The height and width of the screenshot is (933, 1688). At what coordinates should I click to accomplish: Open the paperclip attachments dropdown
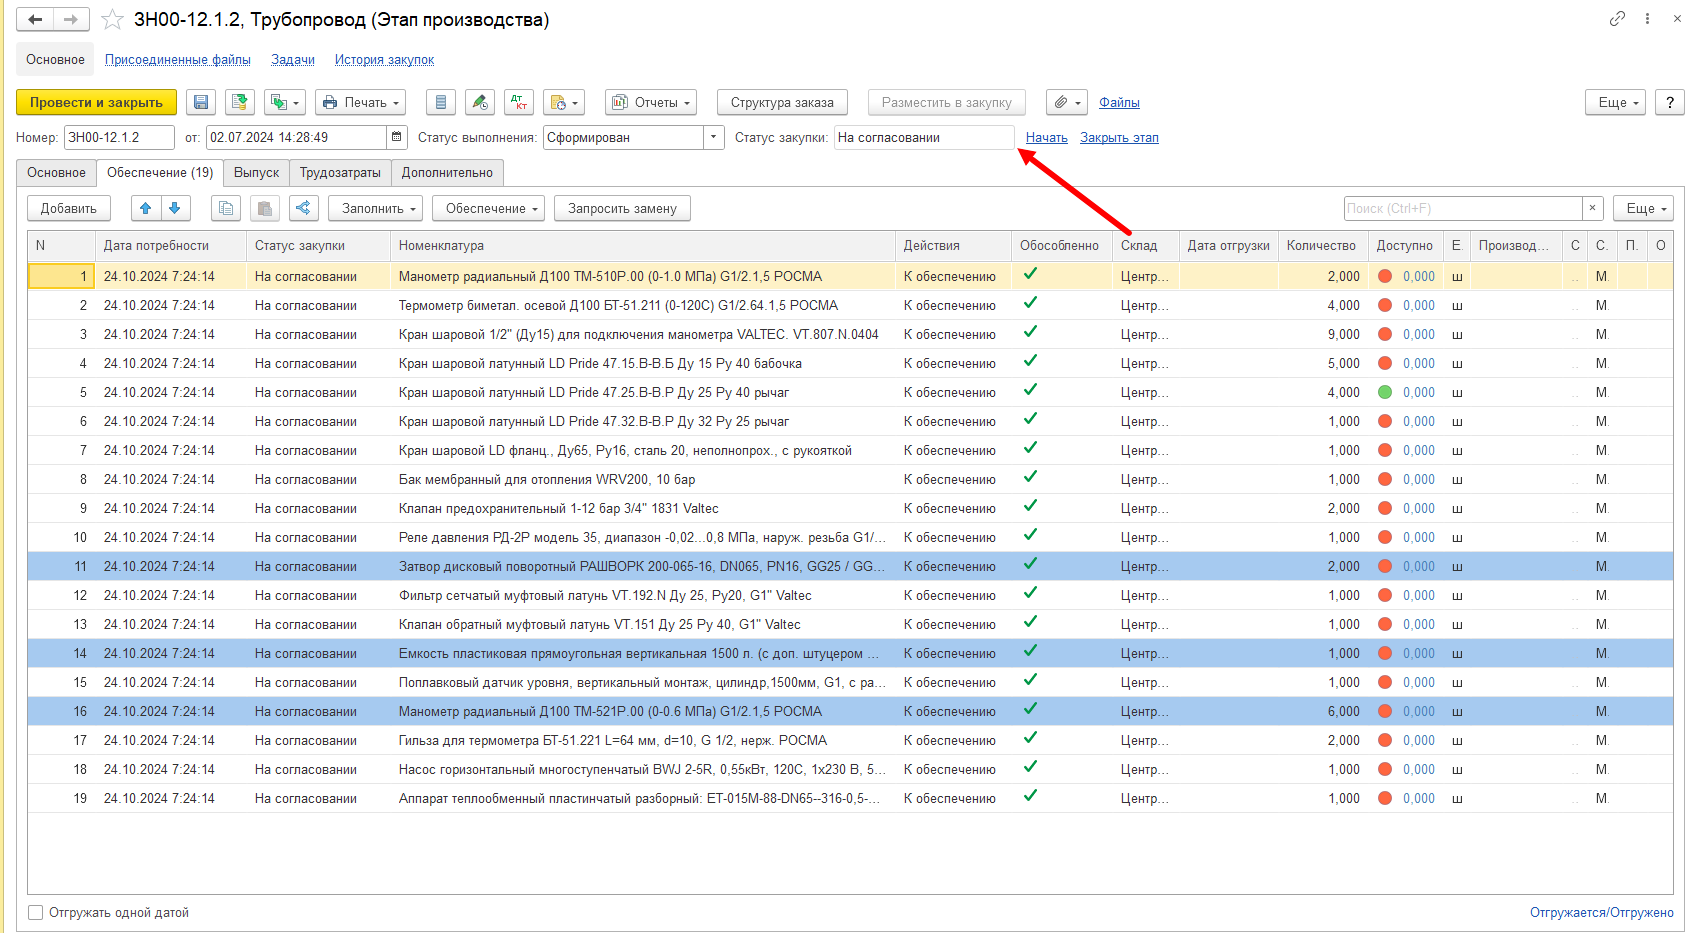click(1067, 102)
